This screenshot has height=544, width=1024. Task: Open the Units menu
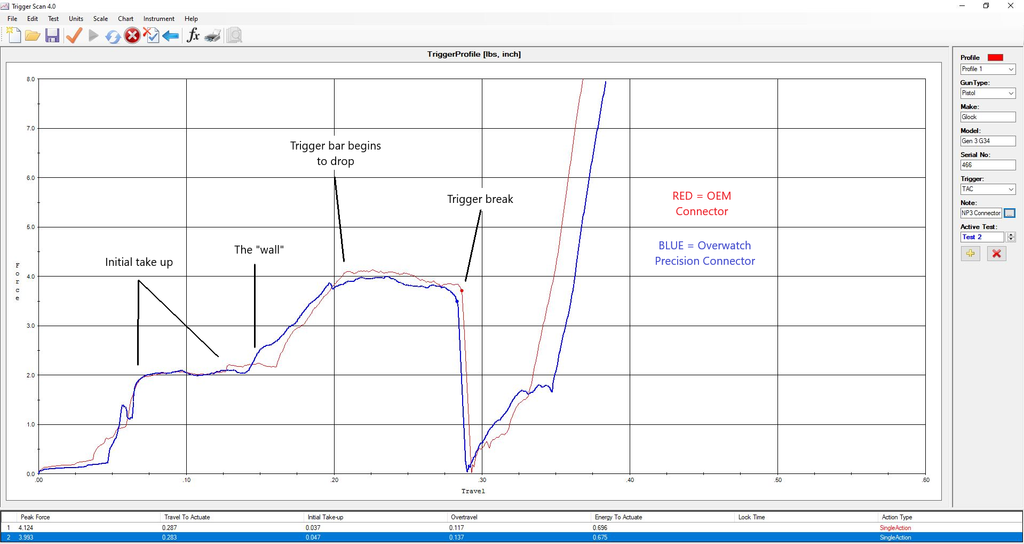pyautogui.click(x=76, y=19)
